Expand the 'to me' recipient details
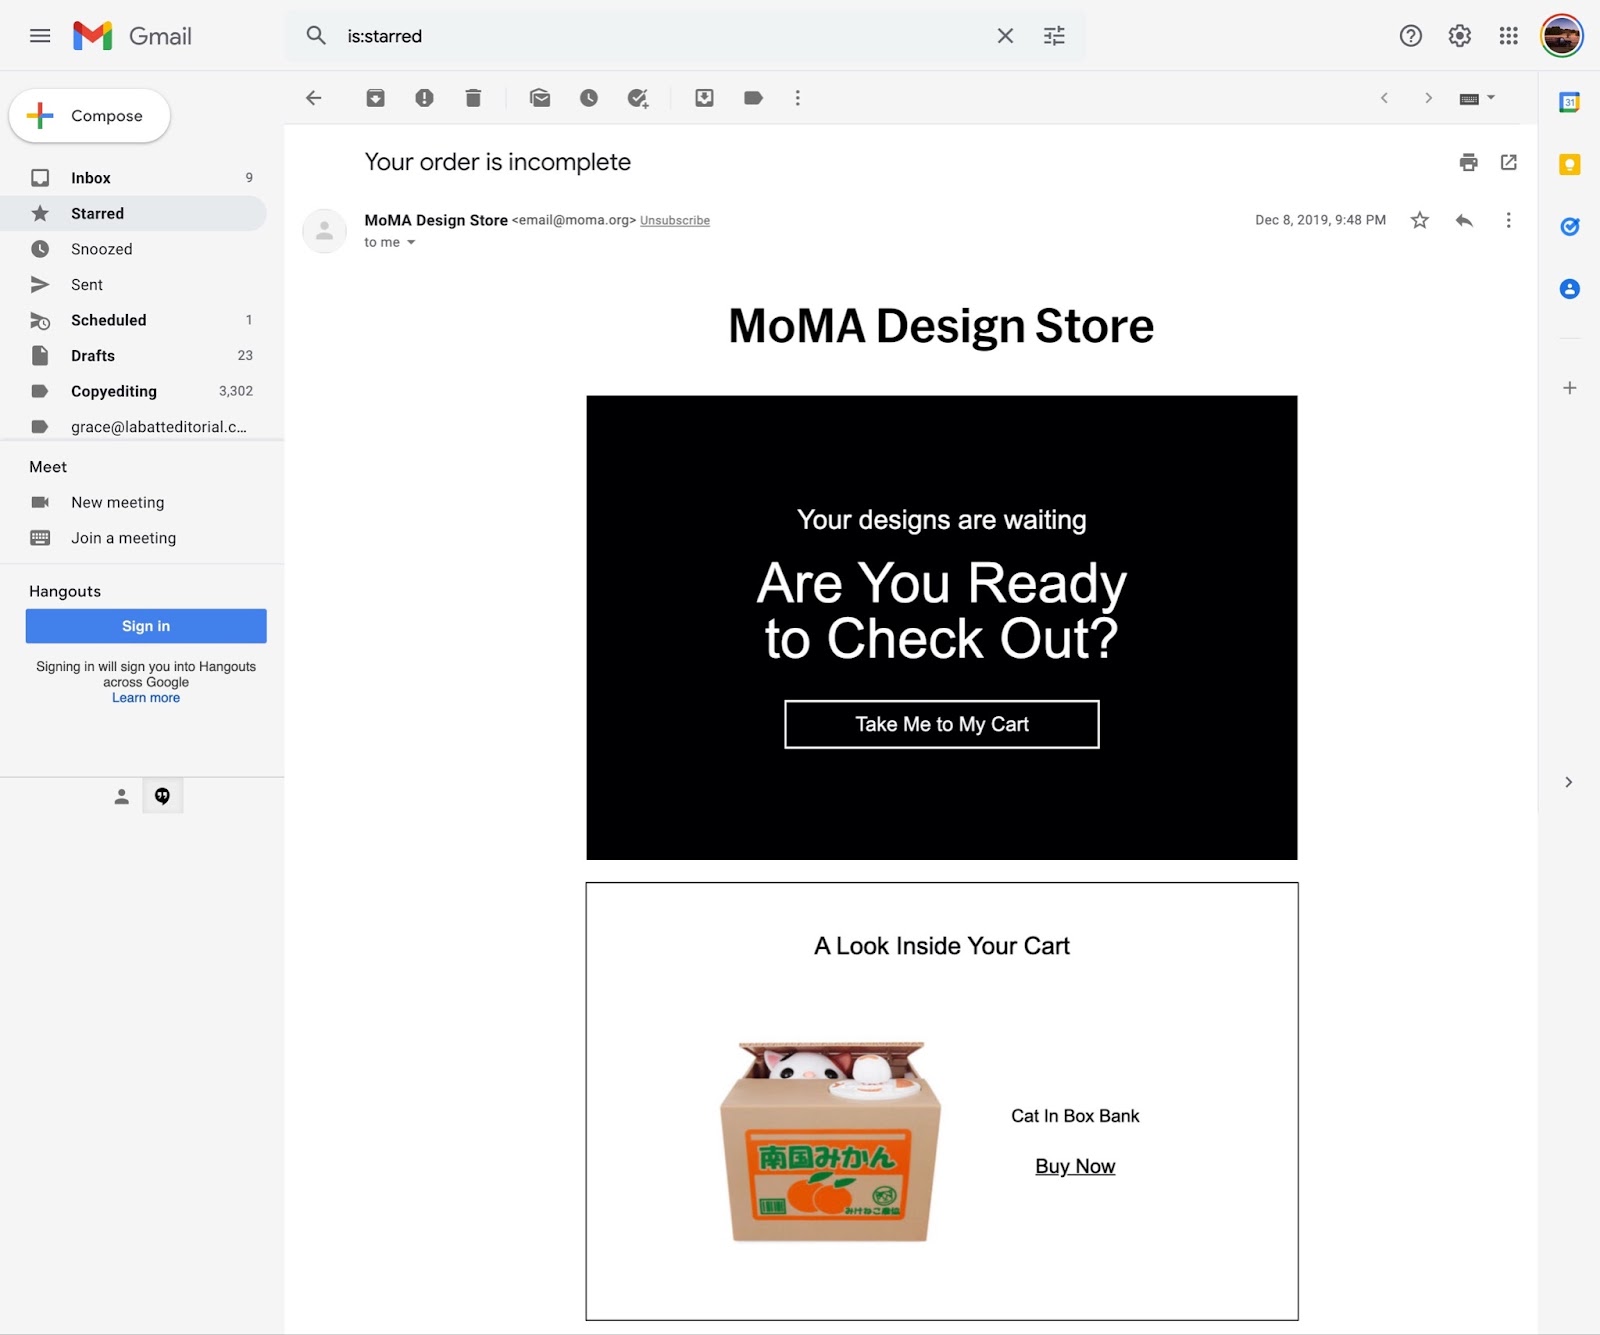The width and height of the screenshot is (1600, 1335). click(x=411, y=242)
